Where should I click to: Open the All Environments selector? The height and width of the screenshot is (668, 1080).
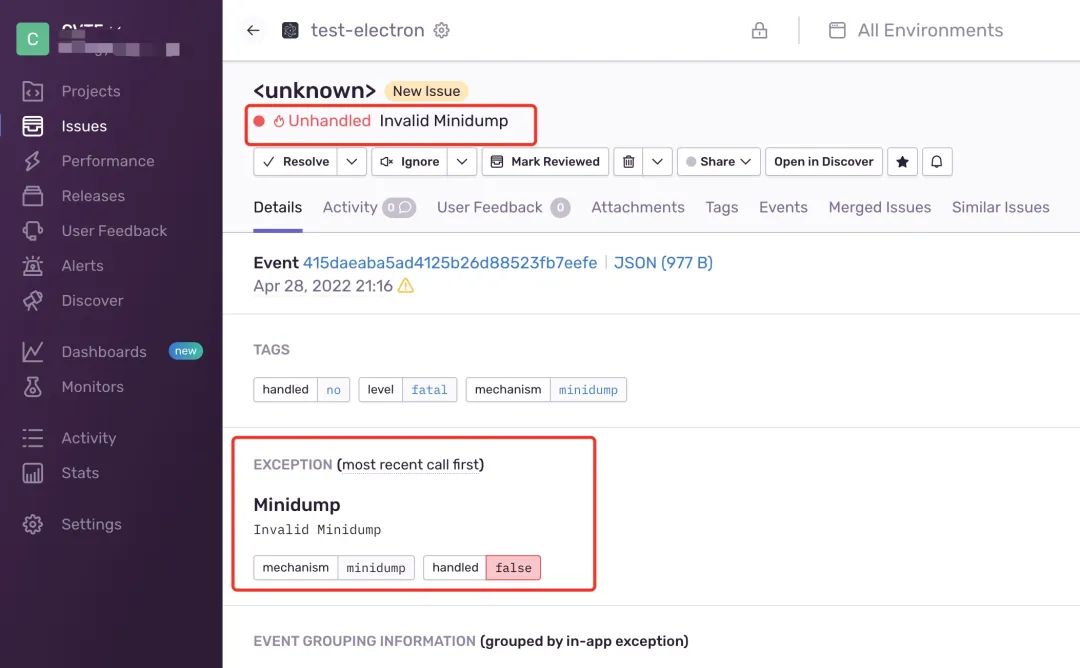(915, 30)
